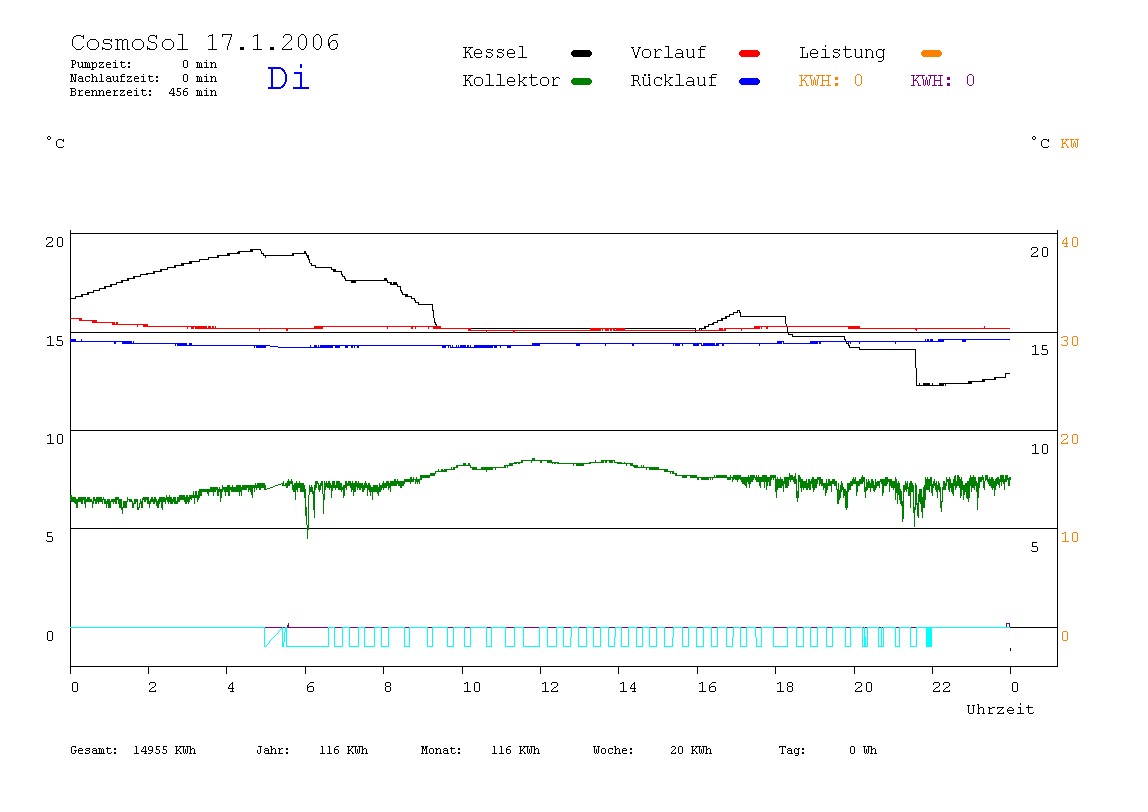Screen dimensions: 1148x812
Task: Click the 'Nachlaufzeit:' label
Action: [x=115, y=78]
